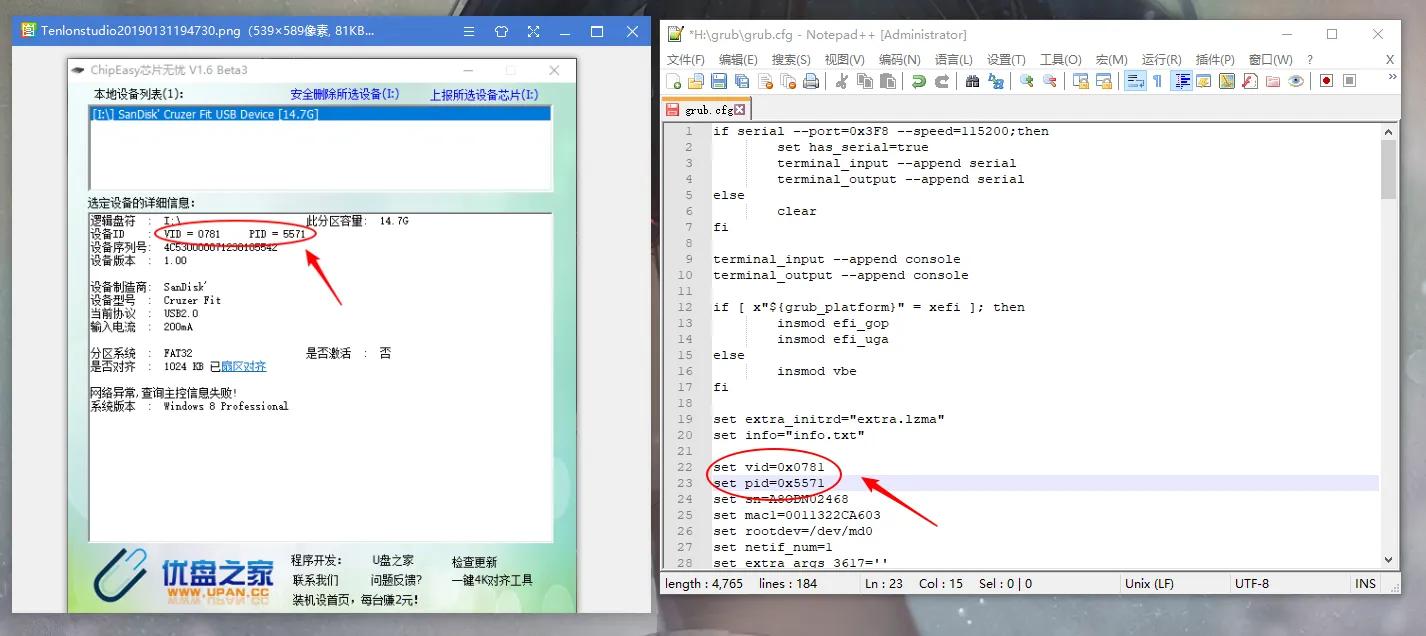1426x636 pixels.
Task: Click the editor scrollbar up arrow
Action: point(1388,131)
